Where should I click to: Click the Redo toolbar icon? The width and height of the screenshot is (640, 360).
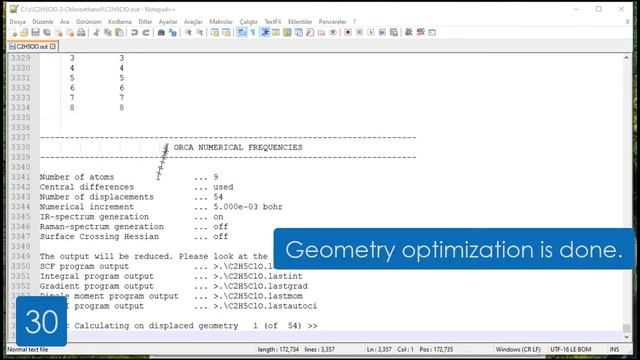tap(146, 33)
